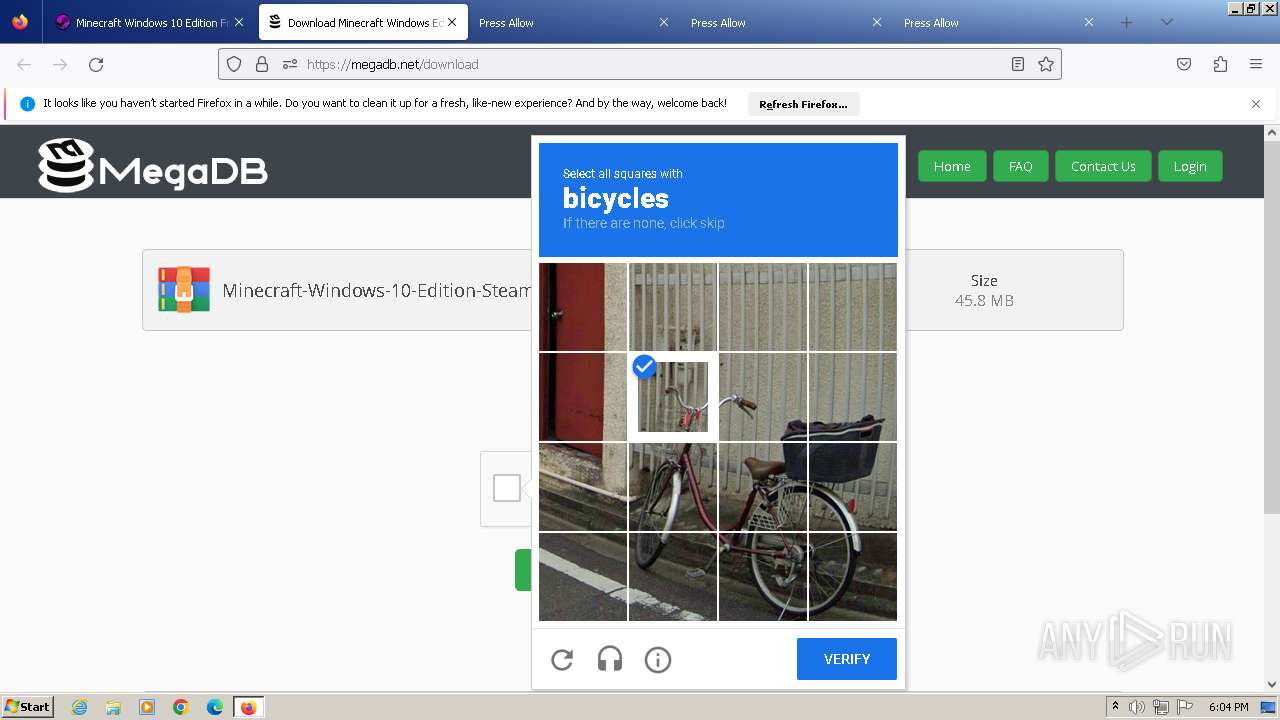This screenshot has width=1280, height=720.
Task: Open the clock showing 6:04 PM
Action: tap(1228, 707)
